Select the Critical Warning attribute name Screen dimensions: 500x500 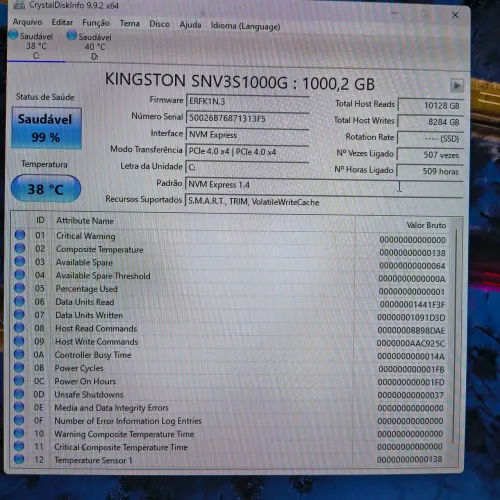[86, 236]
